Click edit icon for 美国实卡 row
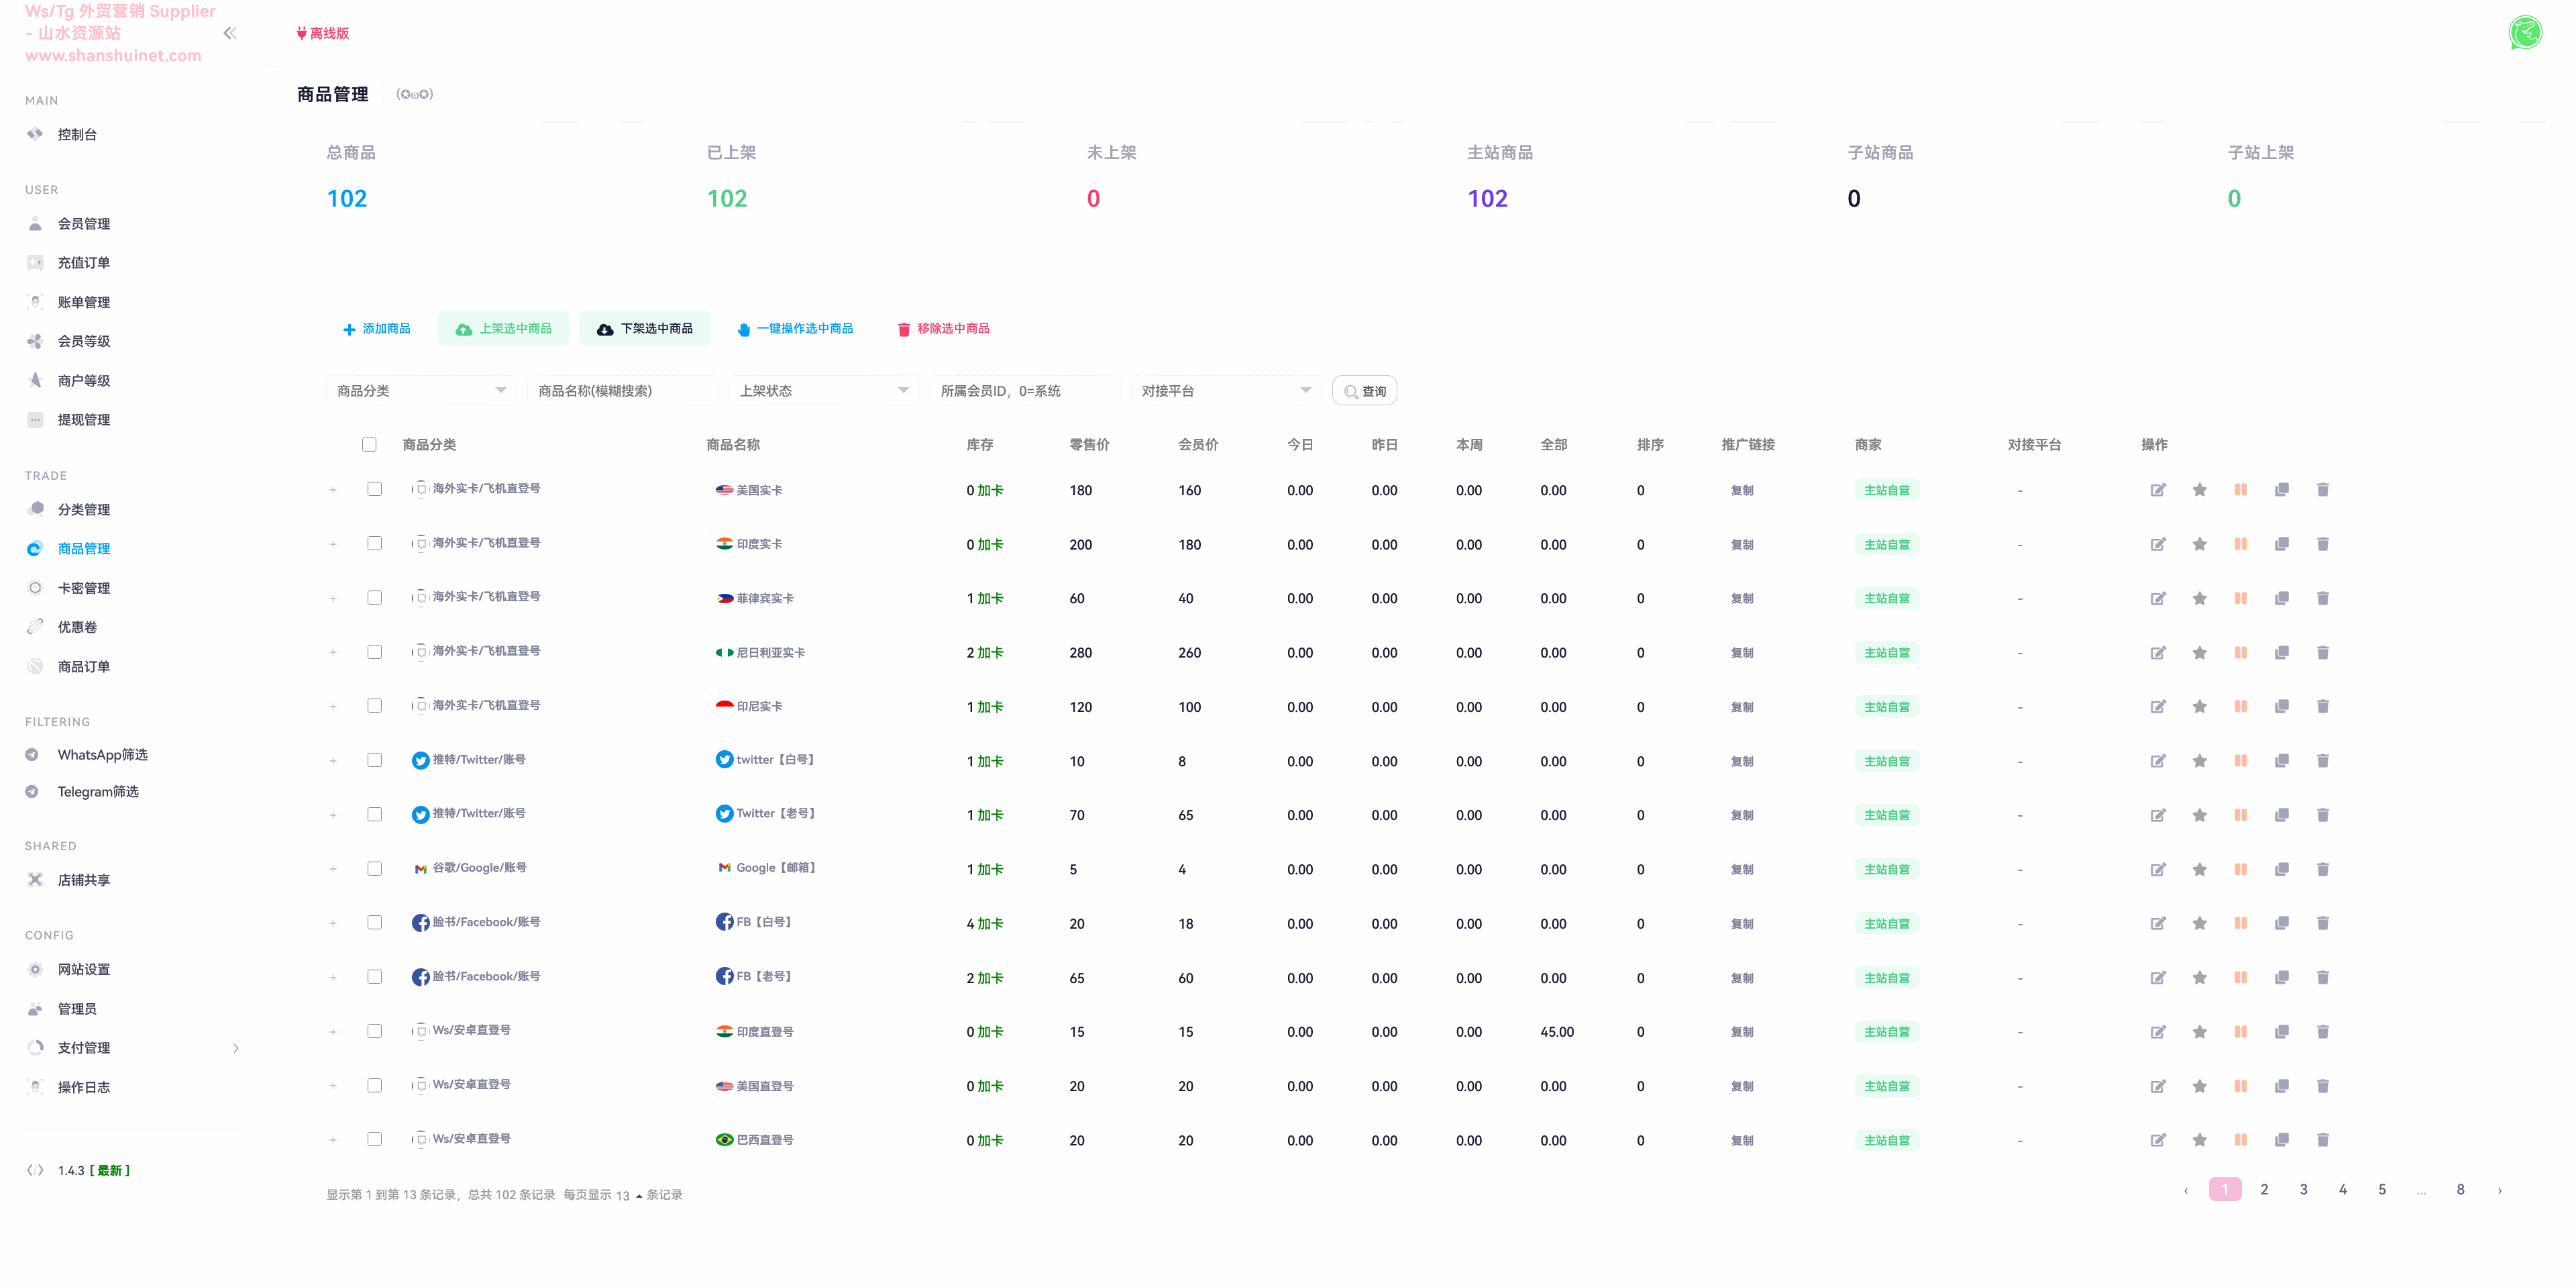 (2158, 490)
